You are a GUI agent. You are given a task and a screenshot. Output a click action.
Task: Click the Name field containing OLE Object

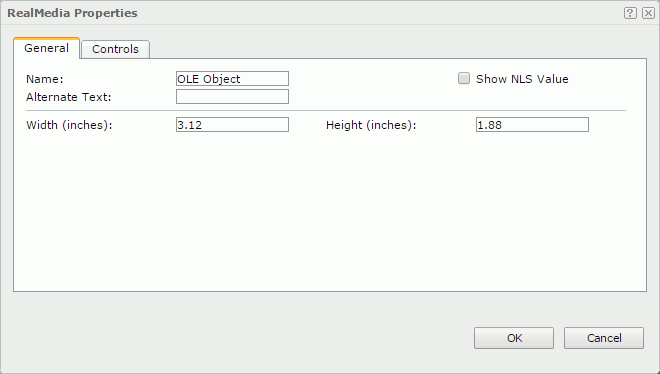(232, 79)
